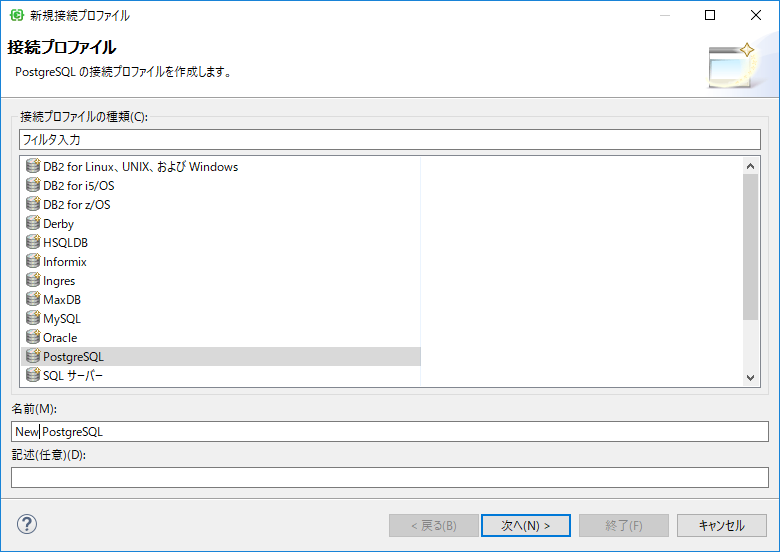This screenshot has width=781, height=553.
Task: Click the Ingres database icon
Action: pyautogui.click(x=33, y=280)
